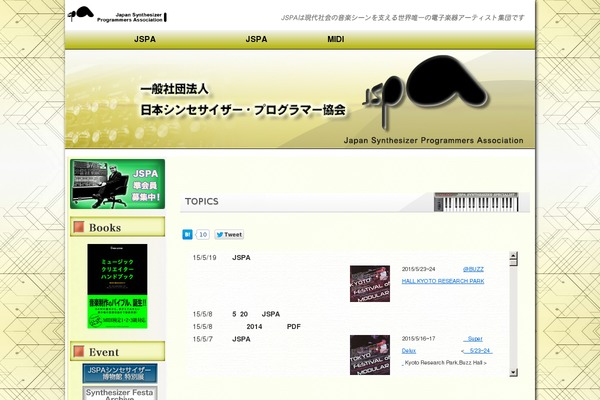Click the Tweet button
This screenshot has width=600, height=400.
229,234
